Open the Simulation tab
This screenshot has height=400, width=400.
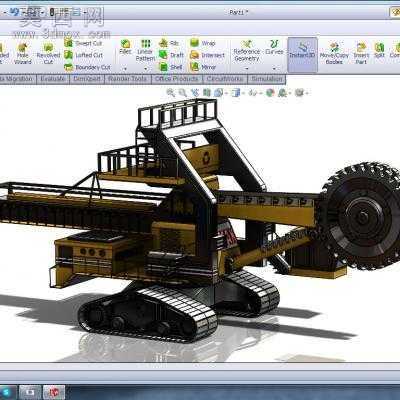[267, 79]
